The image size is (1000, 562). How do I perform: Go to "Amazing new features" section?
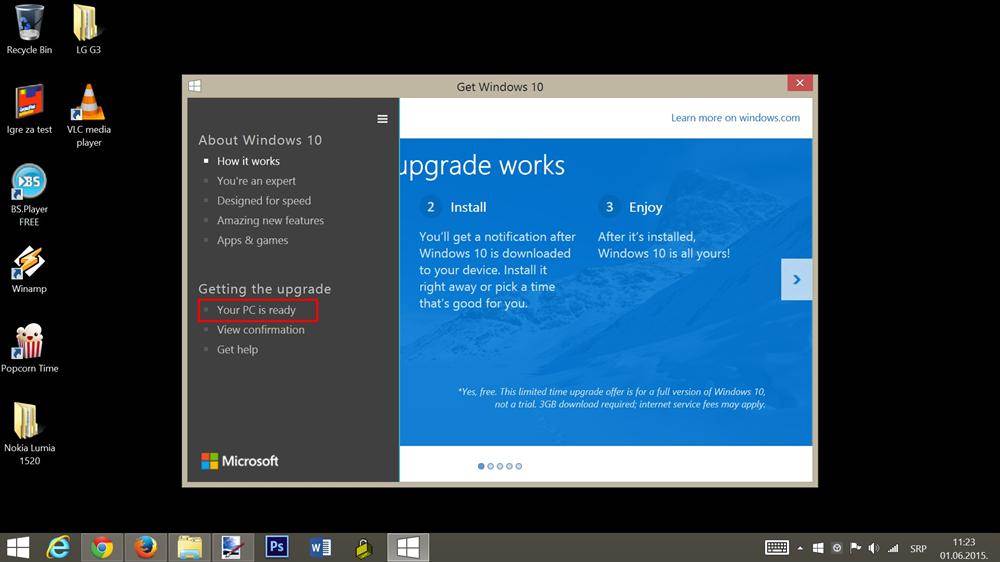270,220
